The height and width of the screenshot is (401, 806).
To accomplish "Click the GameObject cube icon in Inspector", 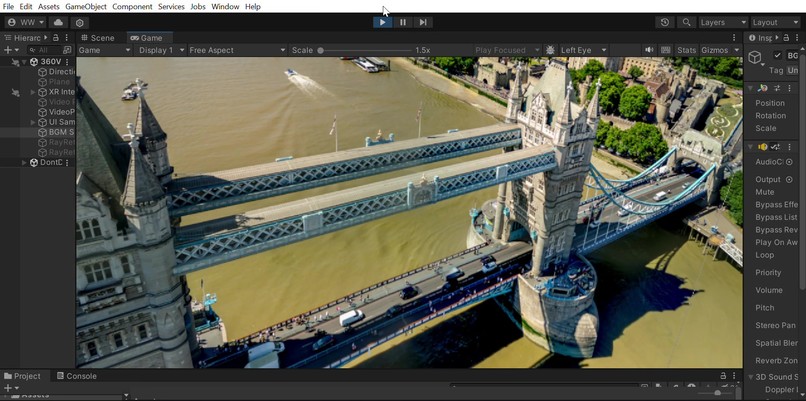I will (755, 58).
